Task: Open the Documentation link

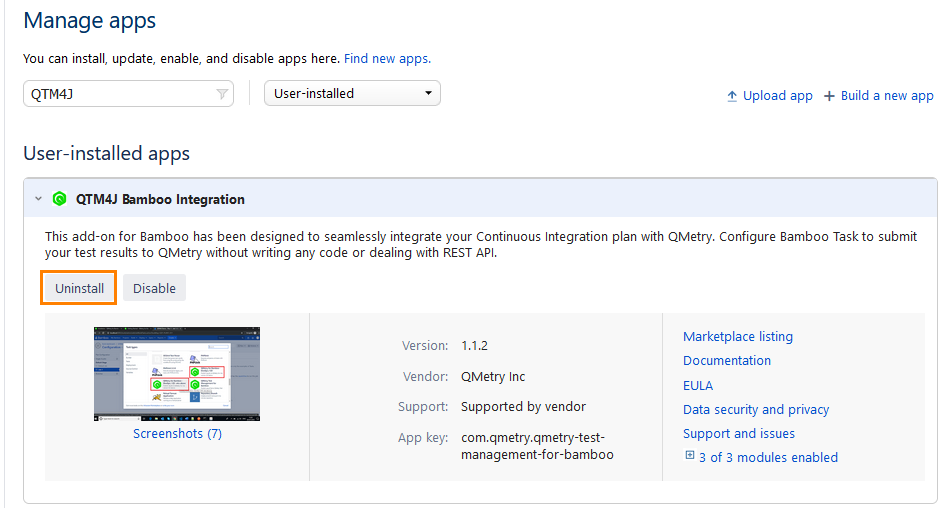Action: click(x=726, y=360)
